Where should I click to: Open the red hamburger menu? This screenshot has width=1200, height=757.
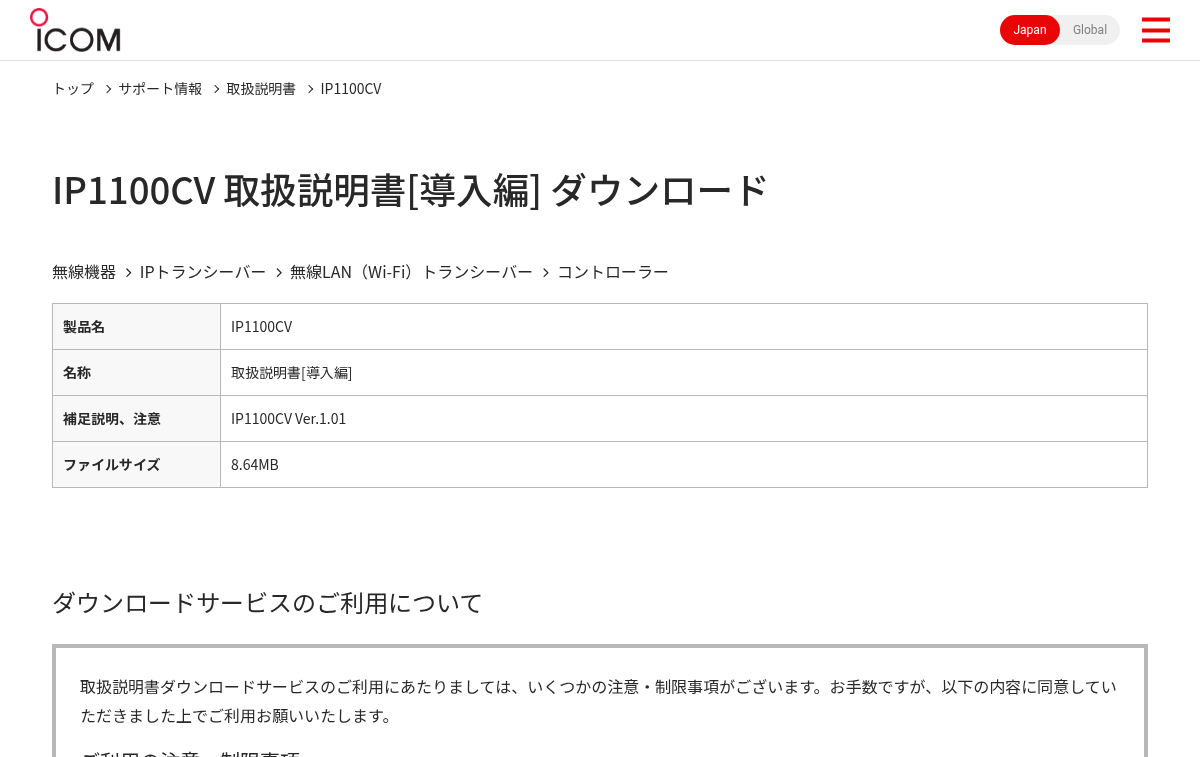coord(1155,30)
